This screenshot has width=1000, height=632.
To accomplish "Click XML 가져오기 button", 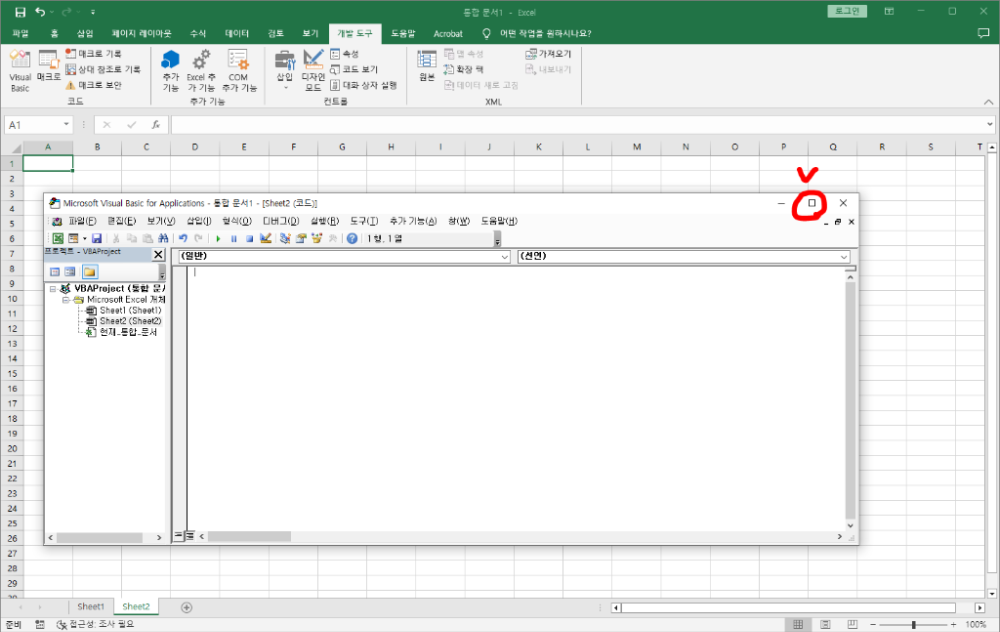I will [548, 54].
